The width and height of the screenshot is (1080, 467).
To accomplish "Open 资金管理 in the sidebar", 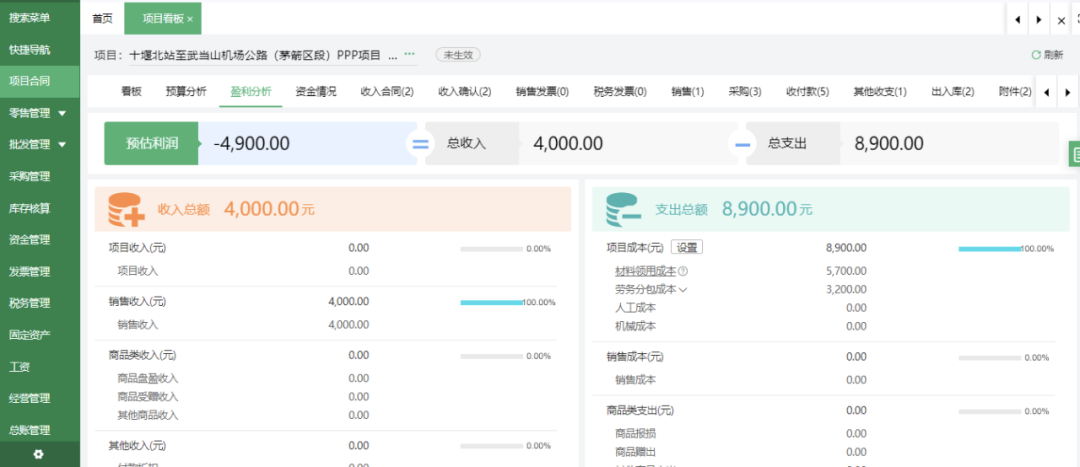I will click(30, 240).
